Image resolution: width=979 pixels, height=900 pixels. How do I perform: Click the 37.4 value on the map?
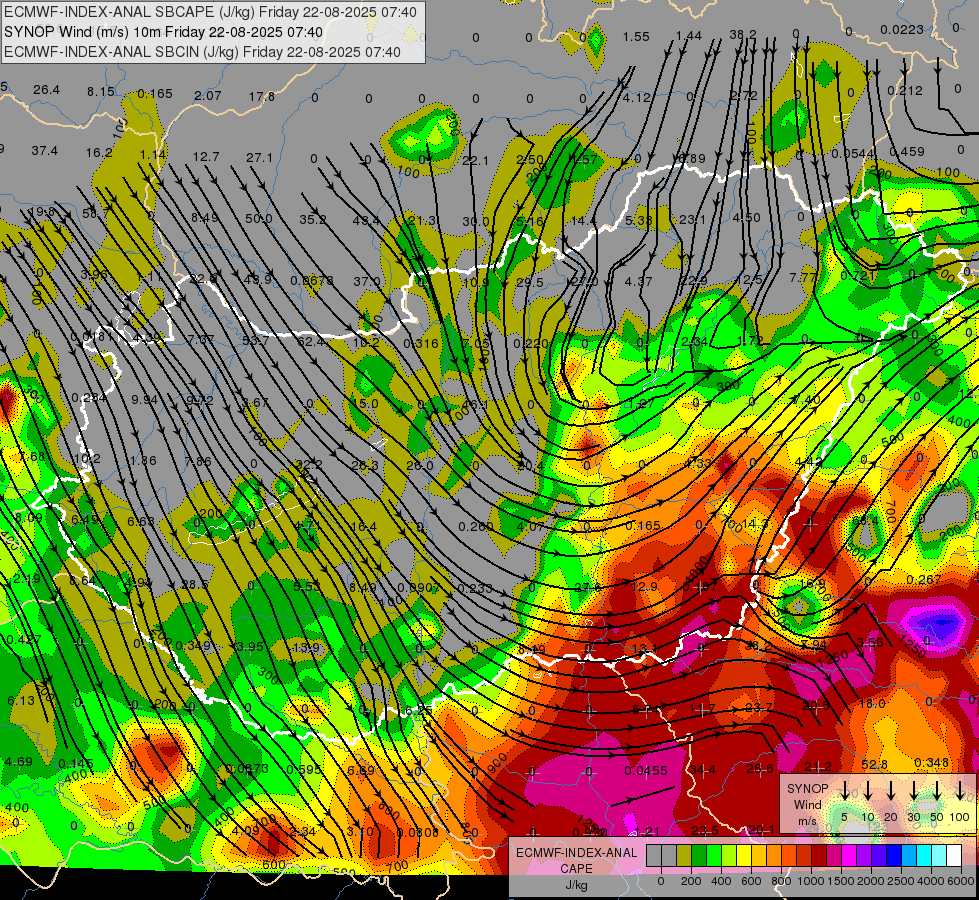tap(44, 151)
